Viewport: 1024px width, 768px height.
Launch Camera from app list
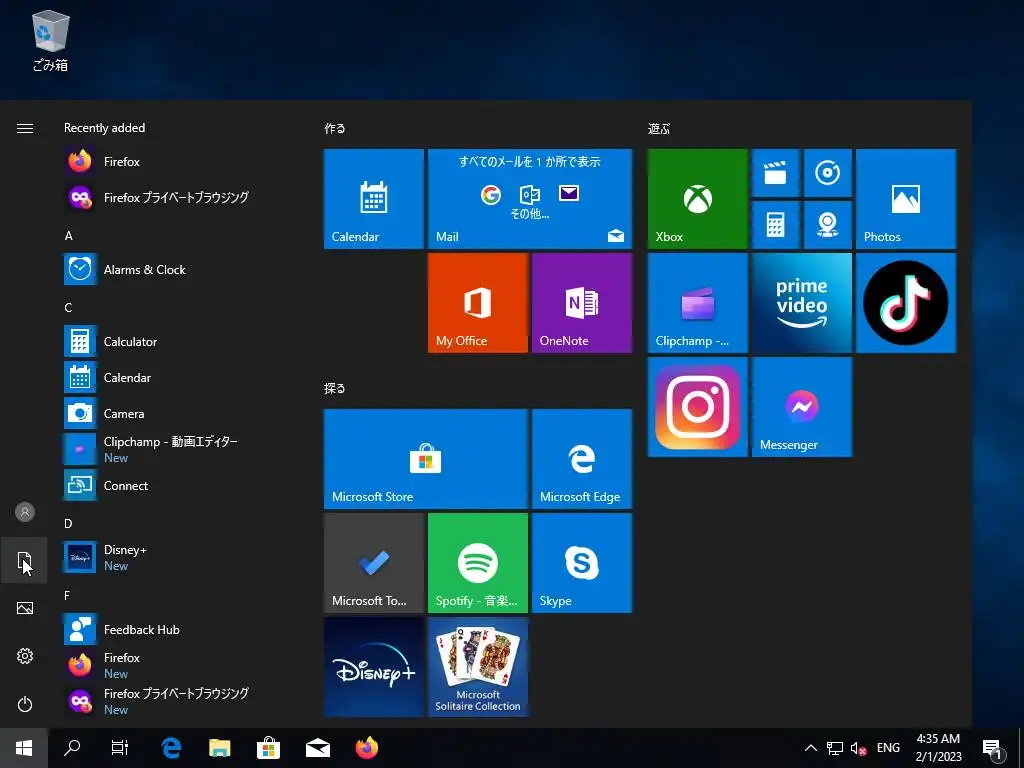[x=182, y=413]
